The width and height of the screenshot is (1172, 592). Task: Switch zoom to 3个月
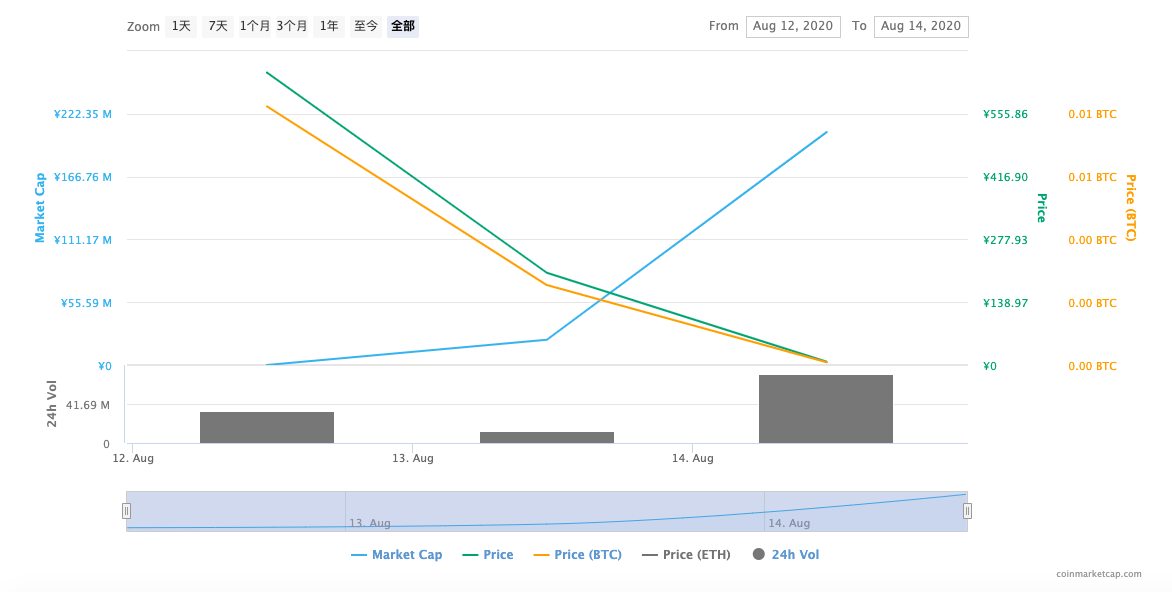click(x=292, y=27)
